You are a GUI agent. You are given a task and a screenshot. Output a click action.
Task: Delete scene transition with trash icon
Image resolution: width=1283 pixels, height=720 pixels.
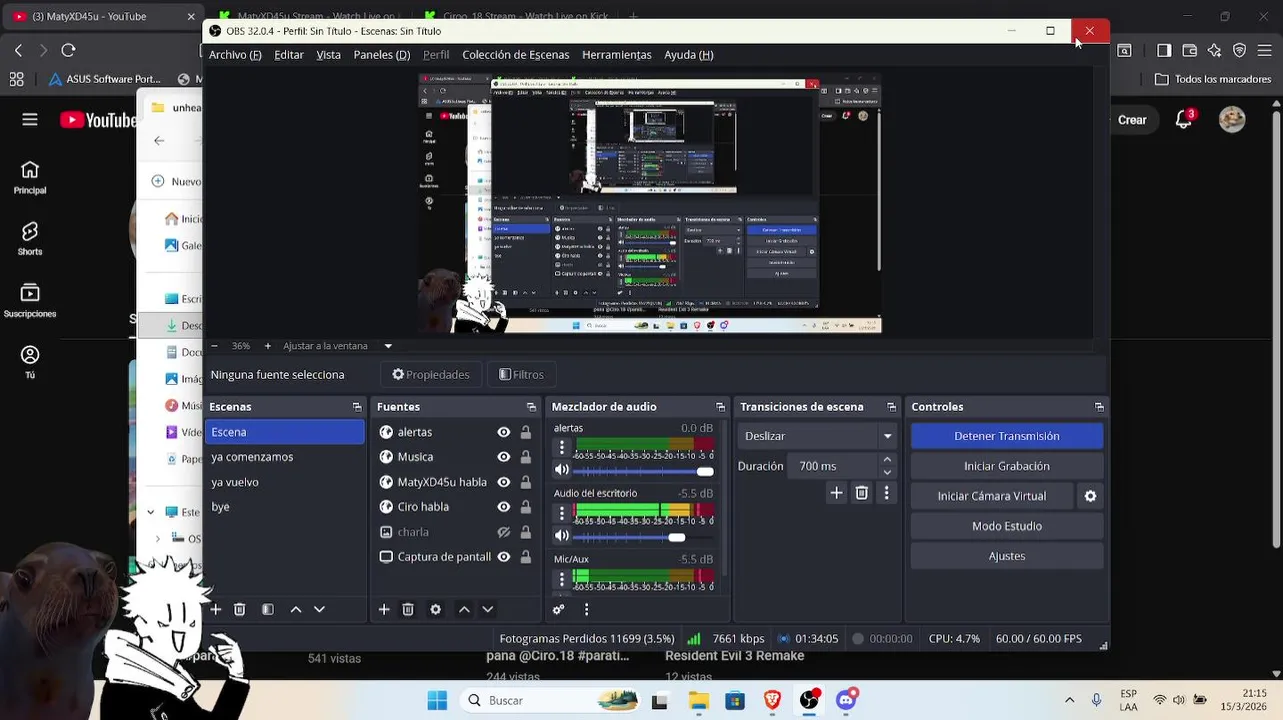point(862,493)
